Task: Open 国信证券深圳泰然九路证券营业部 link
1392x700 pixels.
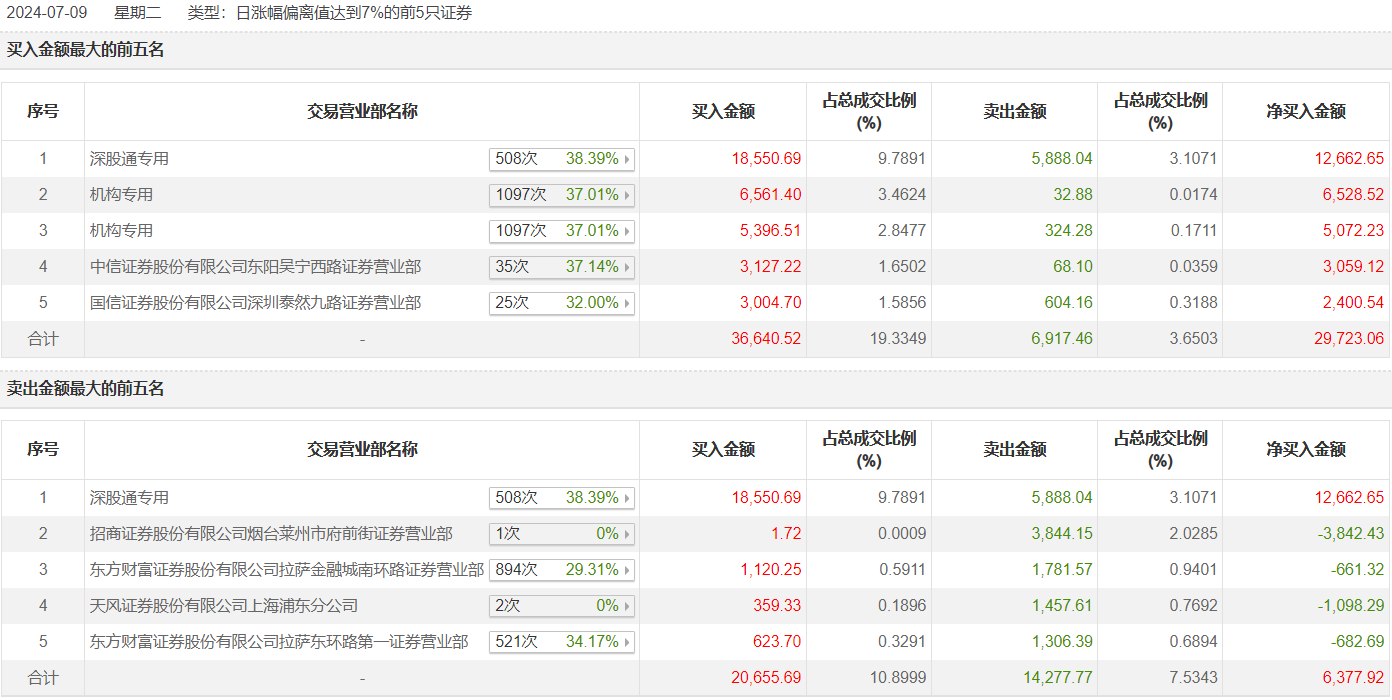Action: coord(255,303)
